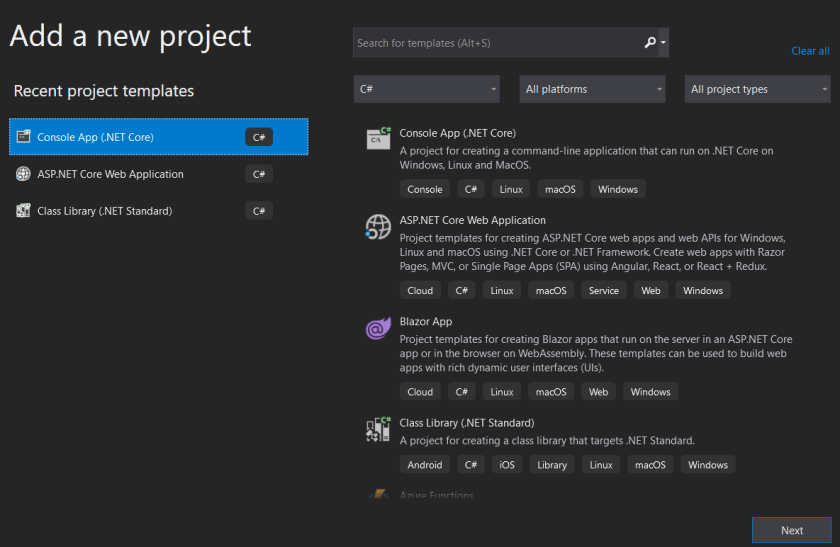The image size is (840, 547).
Task: Select the Console App (.NET Core) title in template list
Action: (x=458, y=133)
